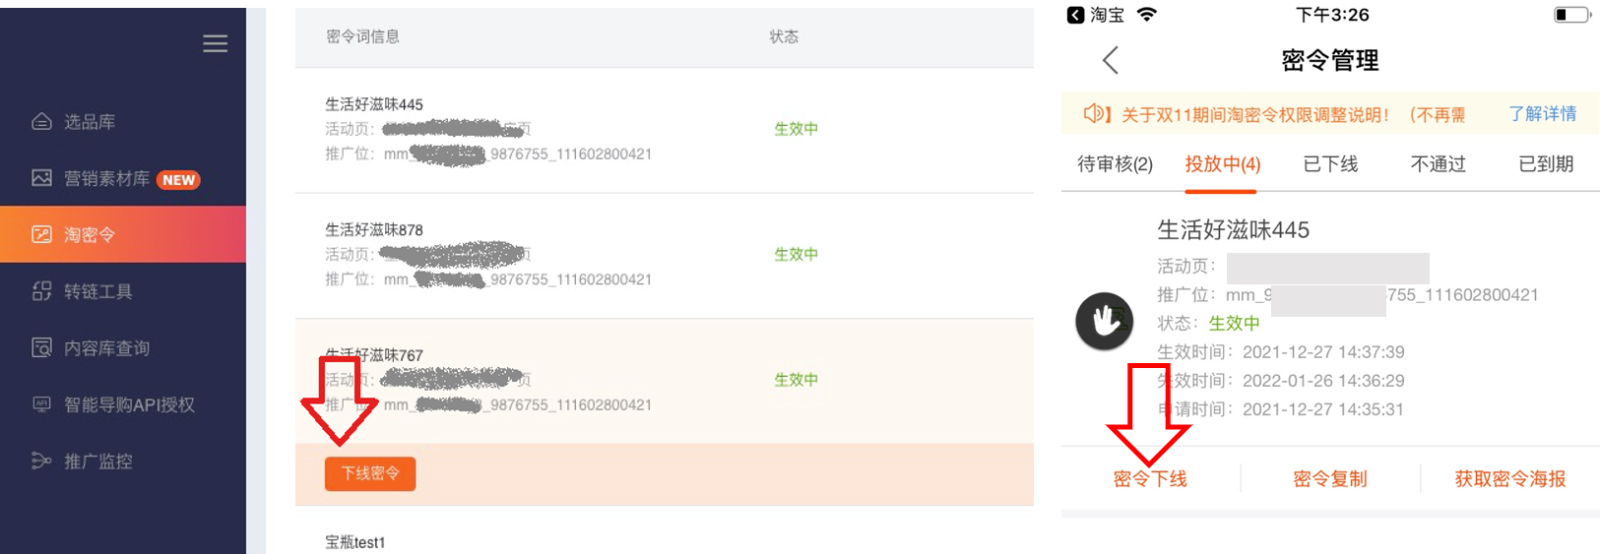The width and height of the screenshot is (1600, 554).
Task: Click the 营销素材库 image icon
Action: 42,178
